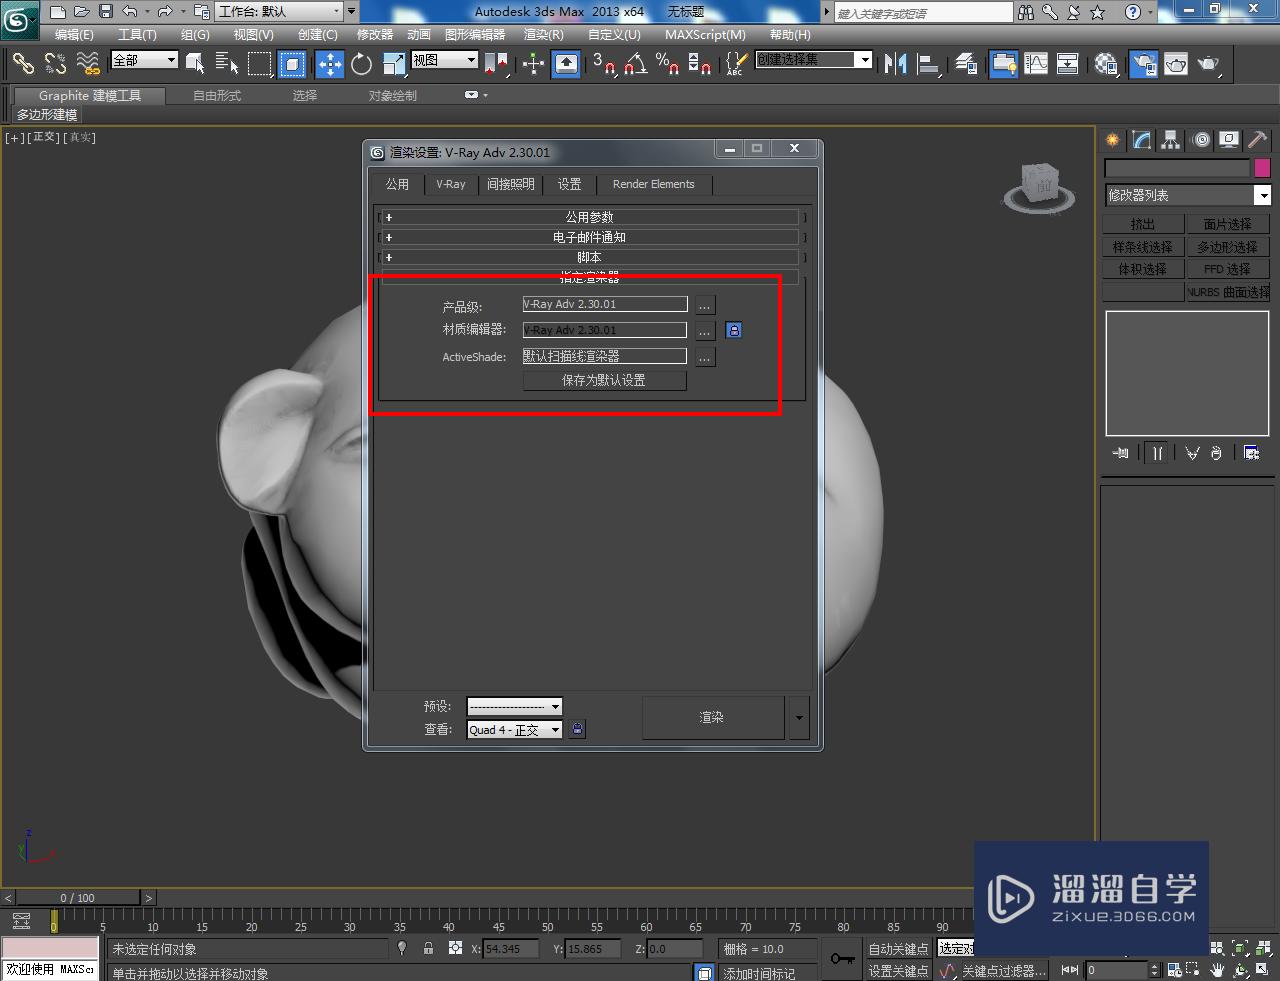Click the time slider showing 0 / 100
Viewport: 1280px width, 981px height.
(x=77, y=898)
